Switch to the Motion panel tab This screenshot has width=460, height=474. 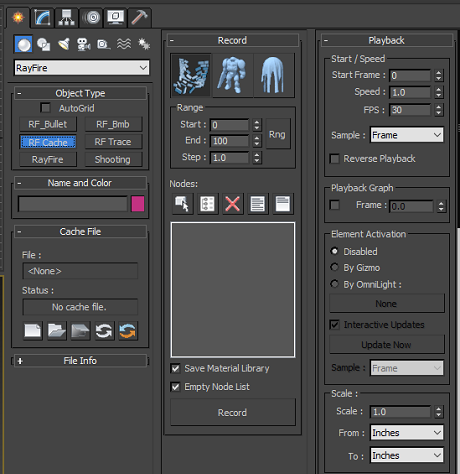[x=91, y=17]
